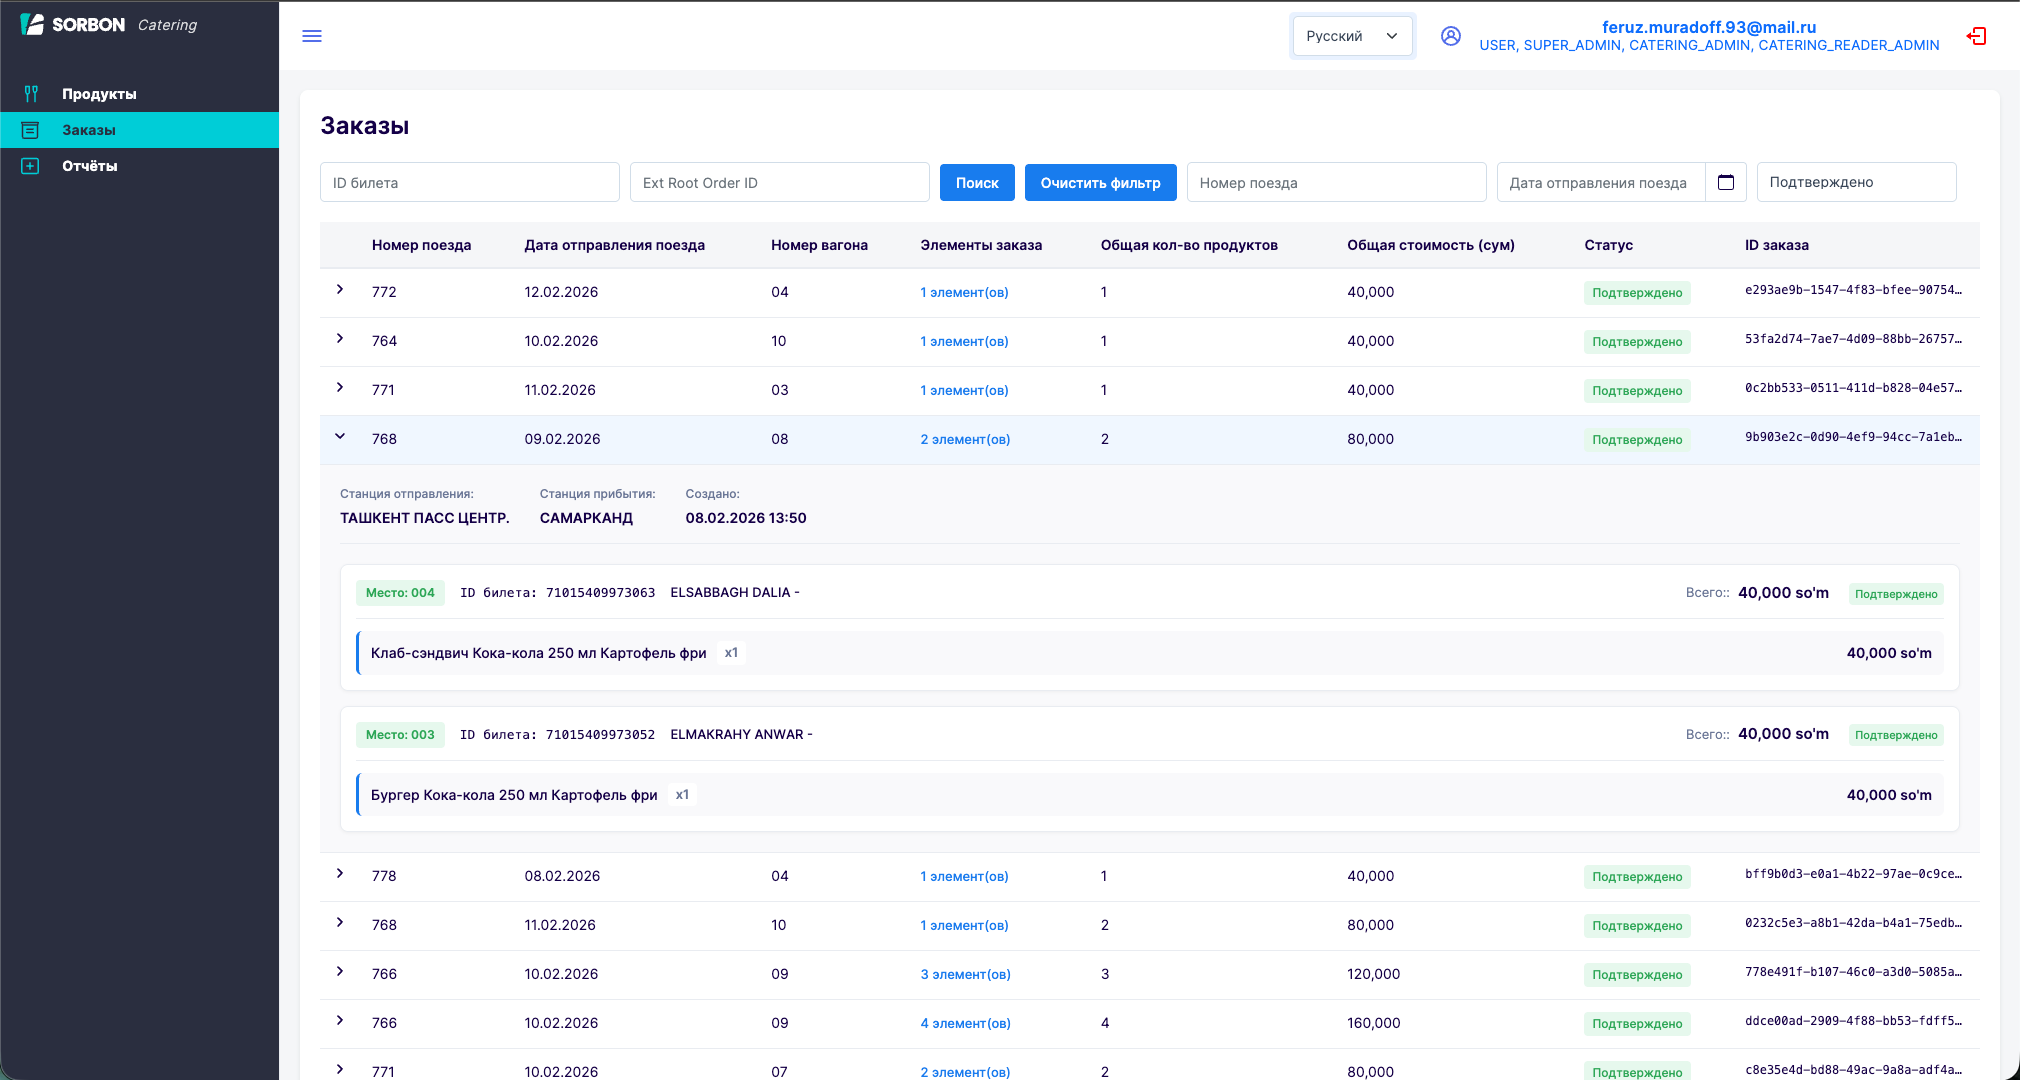Click the Очистить фильтр button

[1100, 182]
